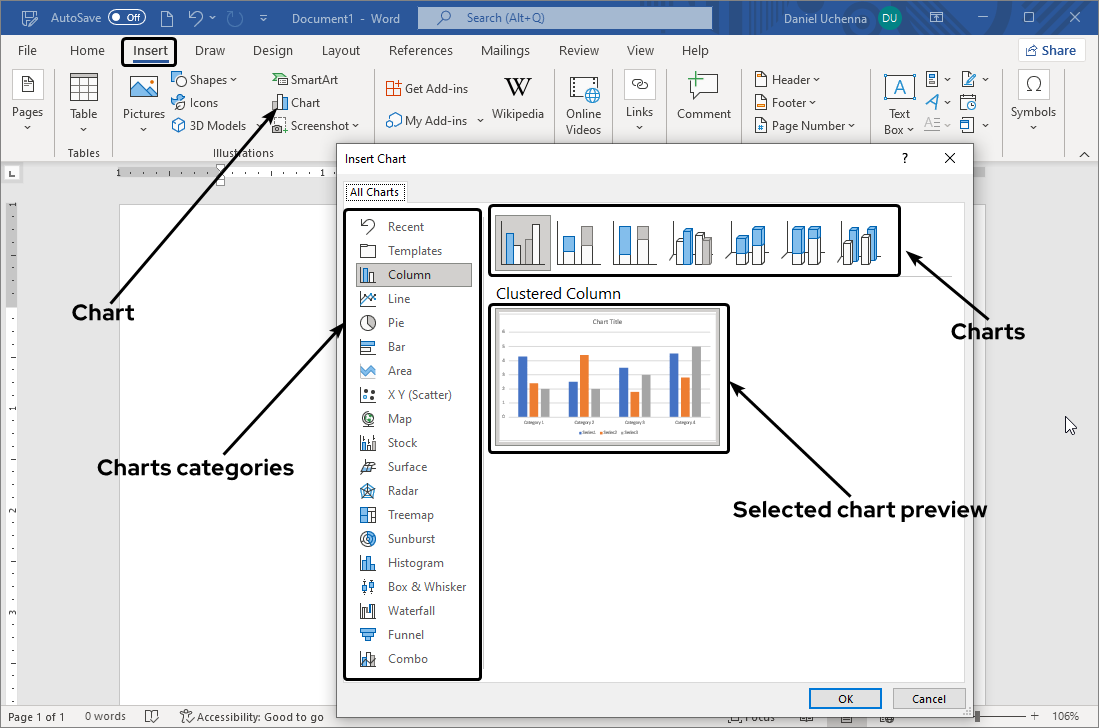Click the Clustered Column chart preview thumbnail
The image size is (1099, 728).
tap(608, 378)
